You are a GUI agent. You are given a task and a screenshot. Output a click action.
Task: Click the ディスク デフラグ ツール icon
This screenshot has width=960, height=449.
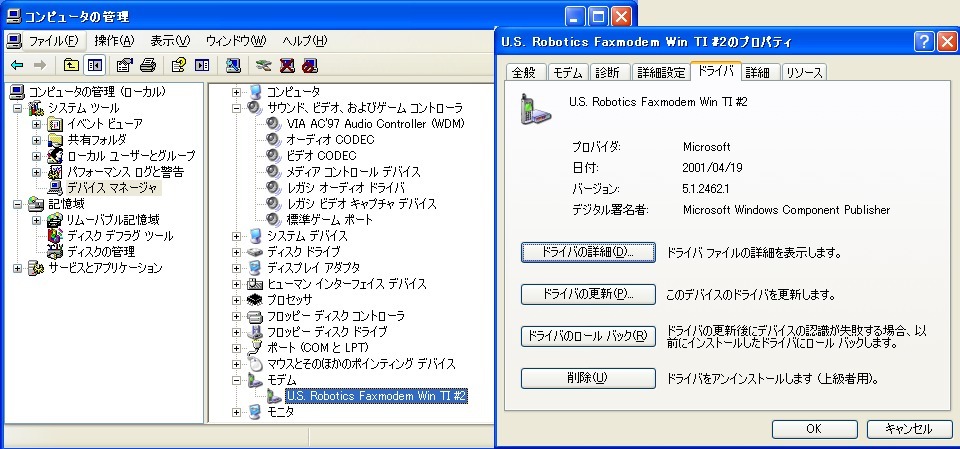point(55,236)
